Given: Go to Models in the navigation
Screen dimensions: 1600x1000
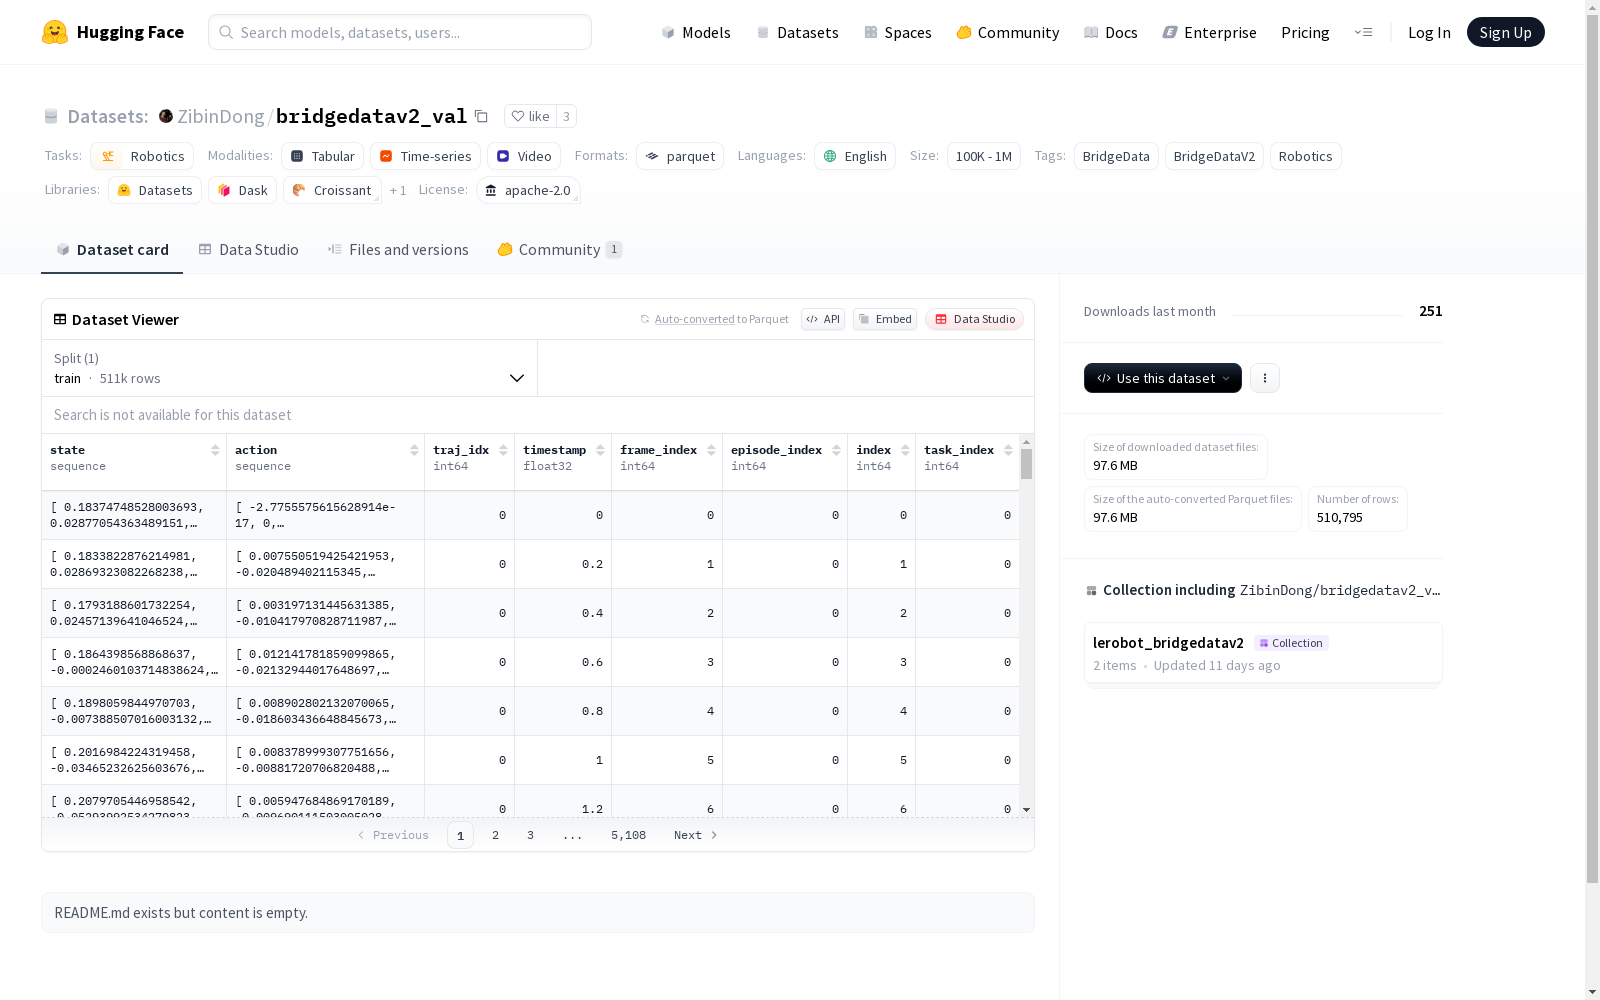Looking at the screenshot, I should coord(696,32).
